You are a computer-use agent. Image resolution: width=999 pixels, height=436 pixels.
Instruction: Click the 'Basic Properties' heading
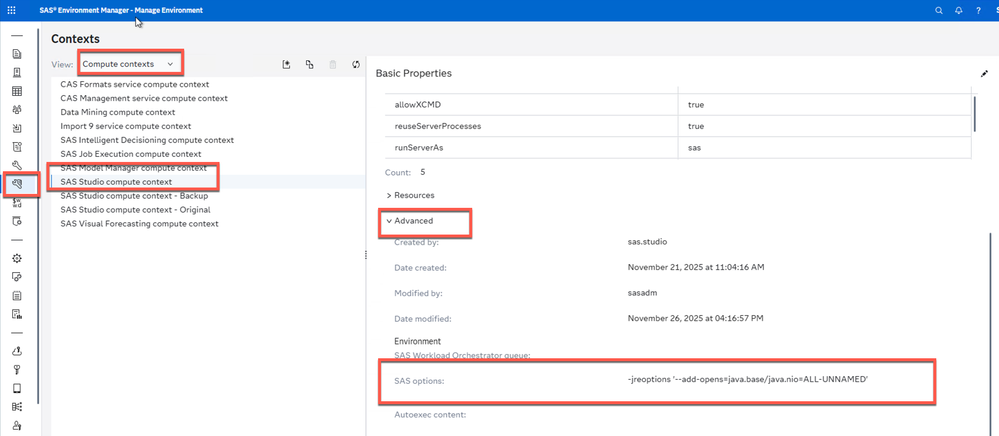tap(413, 73)
